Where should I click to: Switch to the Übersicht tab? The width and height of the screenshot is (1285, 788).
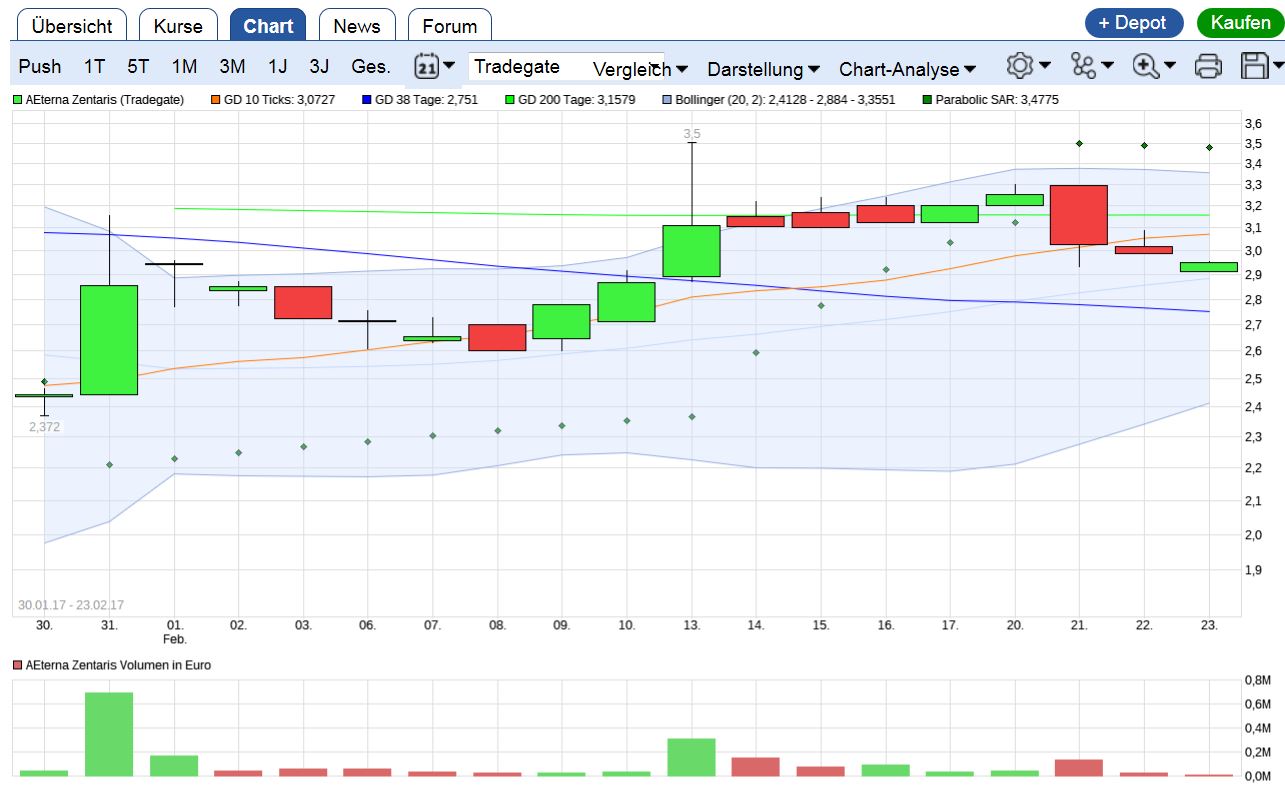[x=72, y=26]
